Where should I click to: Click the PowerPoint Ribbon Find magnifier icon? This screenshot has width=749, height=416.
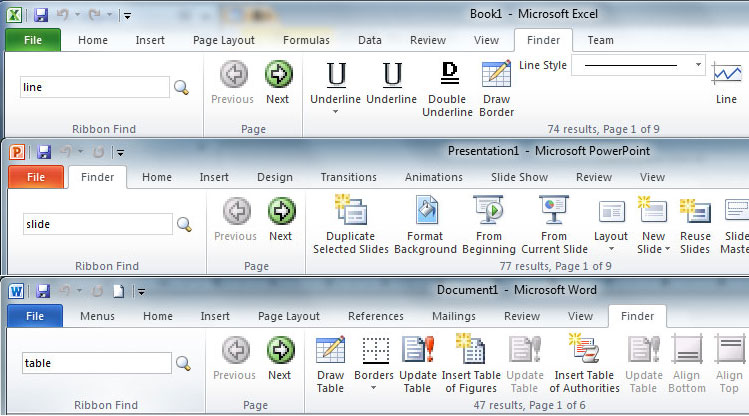point(184,224)
